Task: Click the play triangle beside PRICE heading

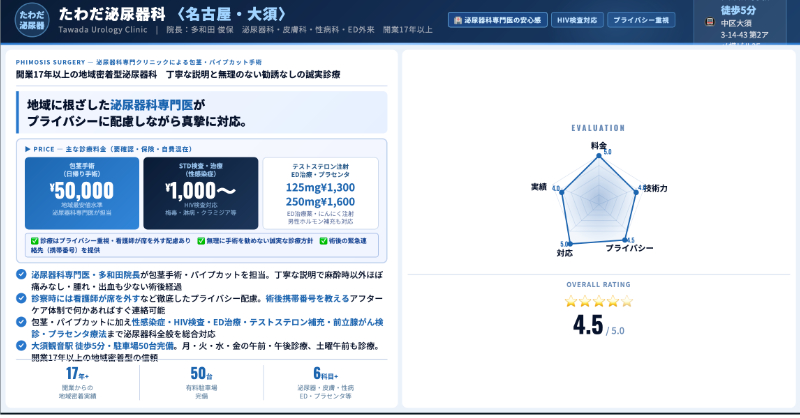Action: coord(28,147)
